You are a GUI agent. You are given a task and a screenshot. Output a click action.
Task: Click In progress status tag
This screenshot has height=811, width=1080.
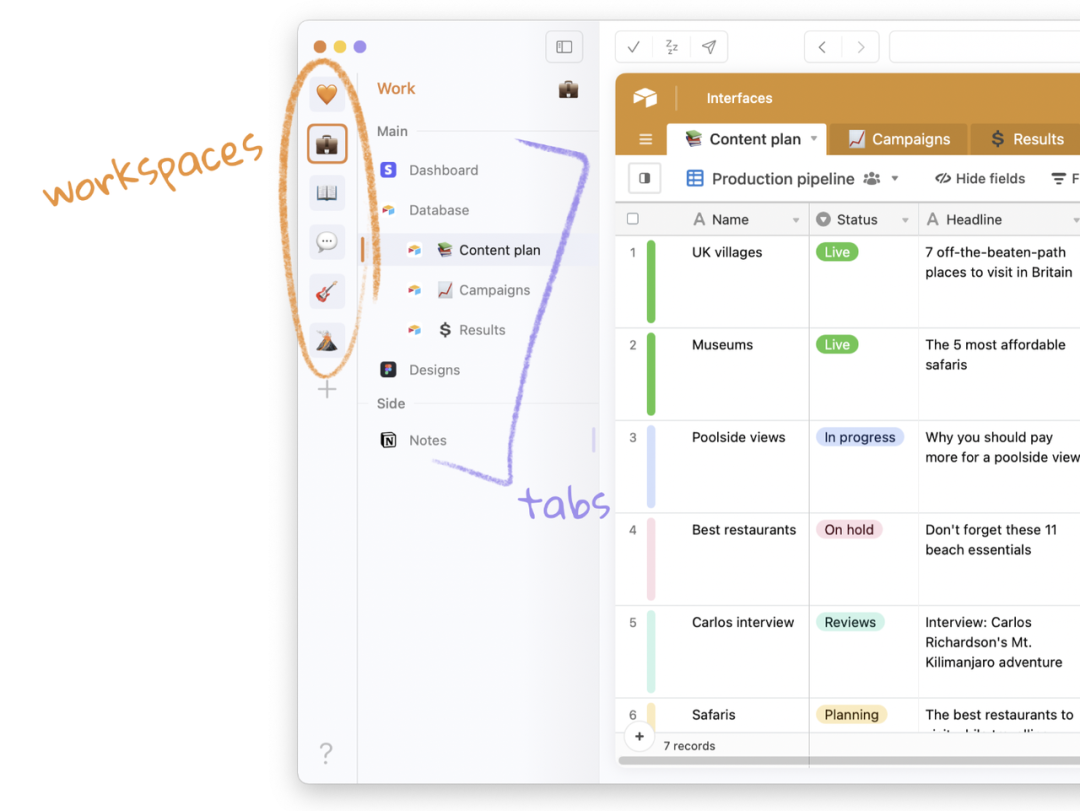point(860,437)
